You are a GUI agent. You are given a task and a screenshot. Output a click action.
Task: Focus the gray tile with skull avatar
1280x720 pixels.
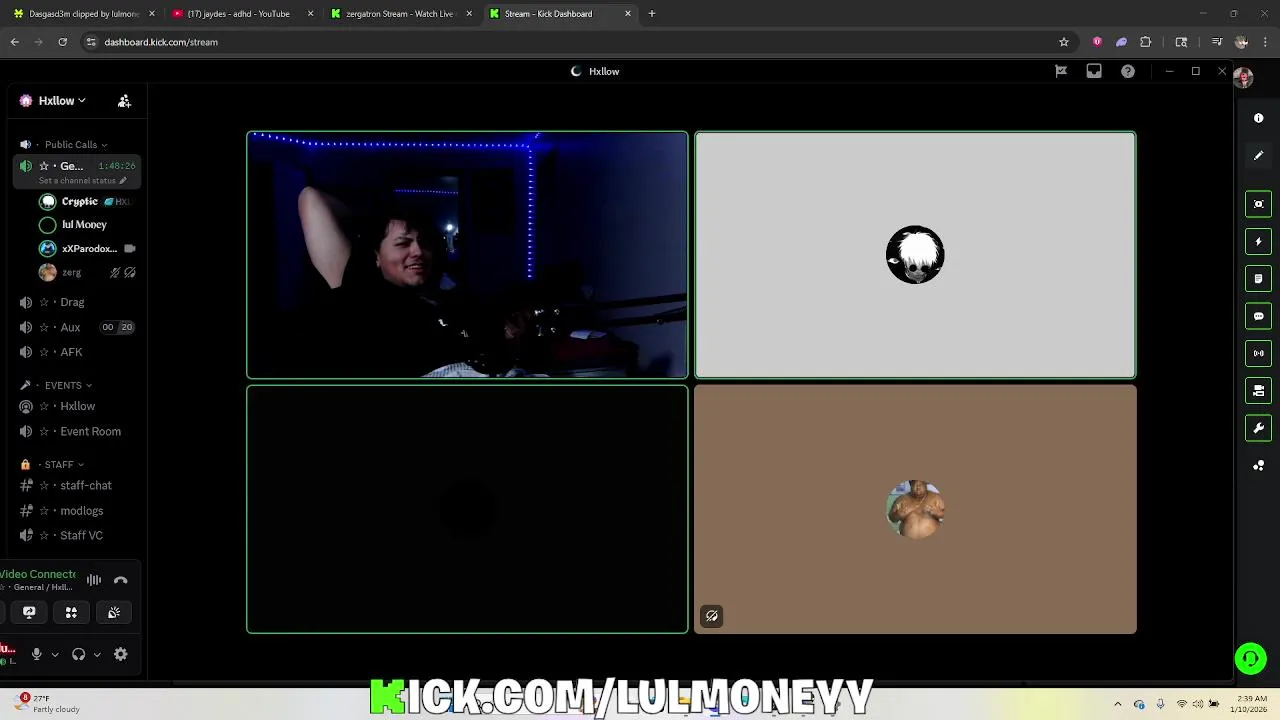point(915,255)
